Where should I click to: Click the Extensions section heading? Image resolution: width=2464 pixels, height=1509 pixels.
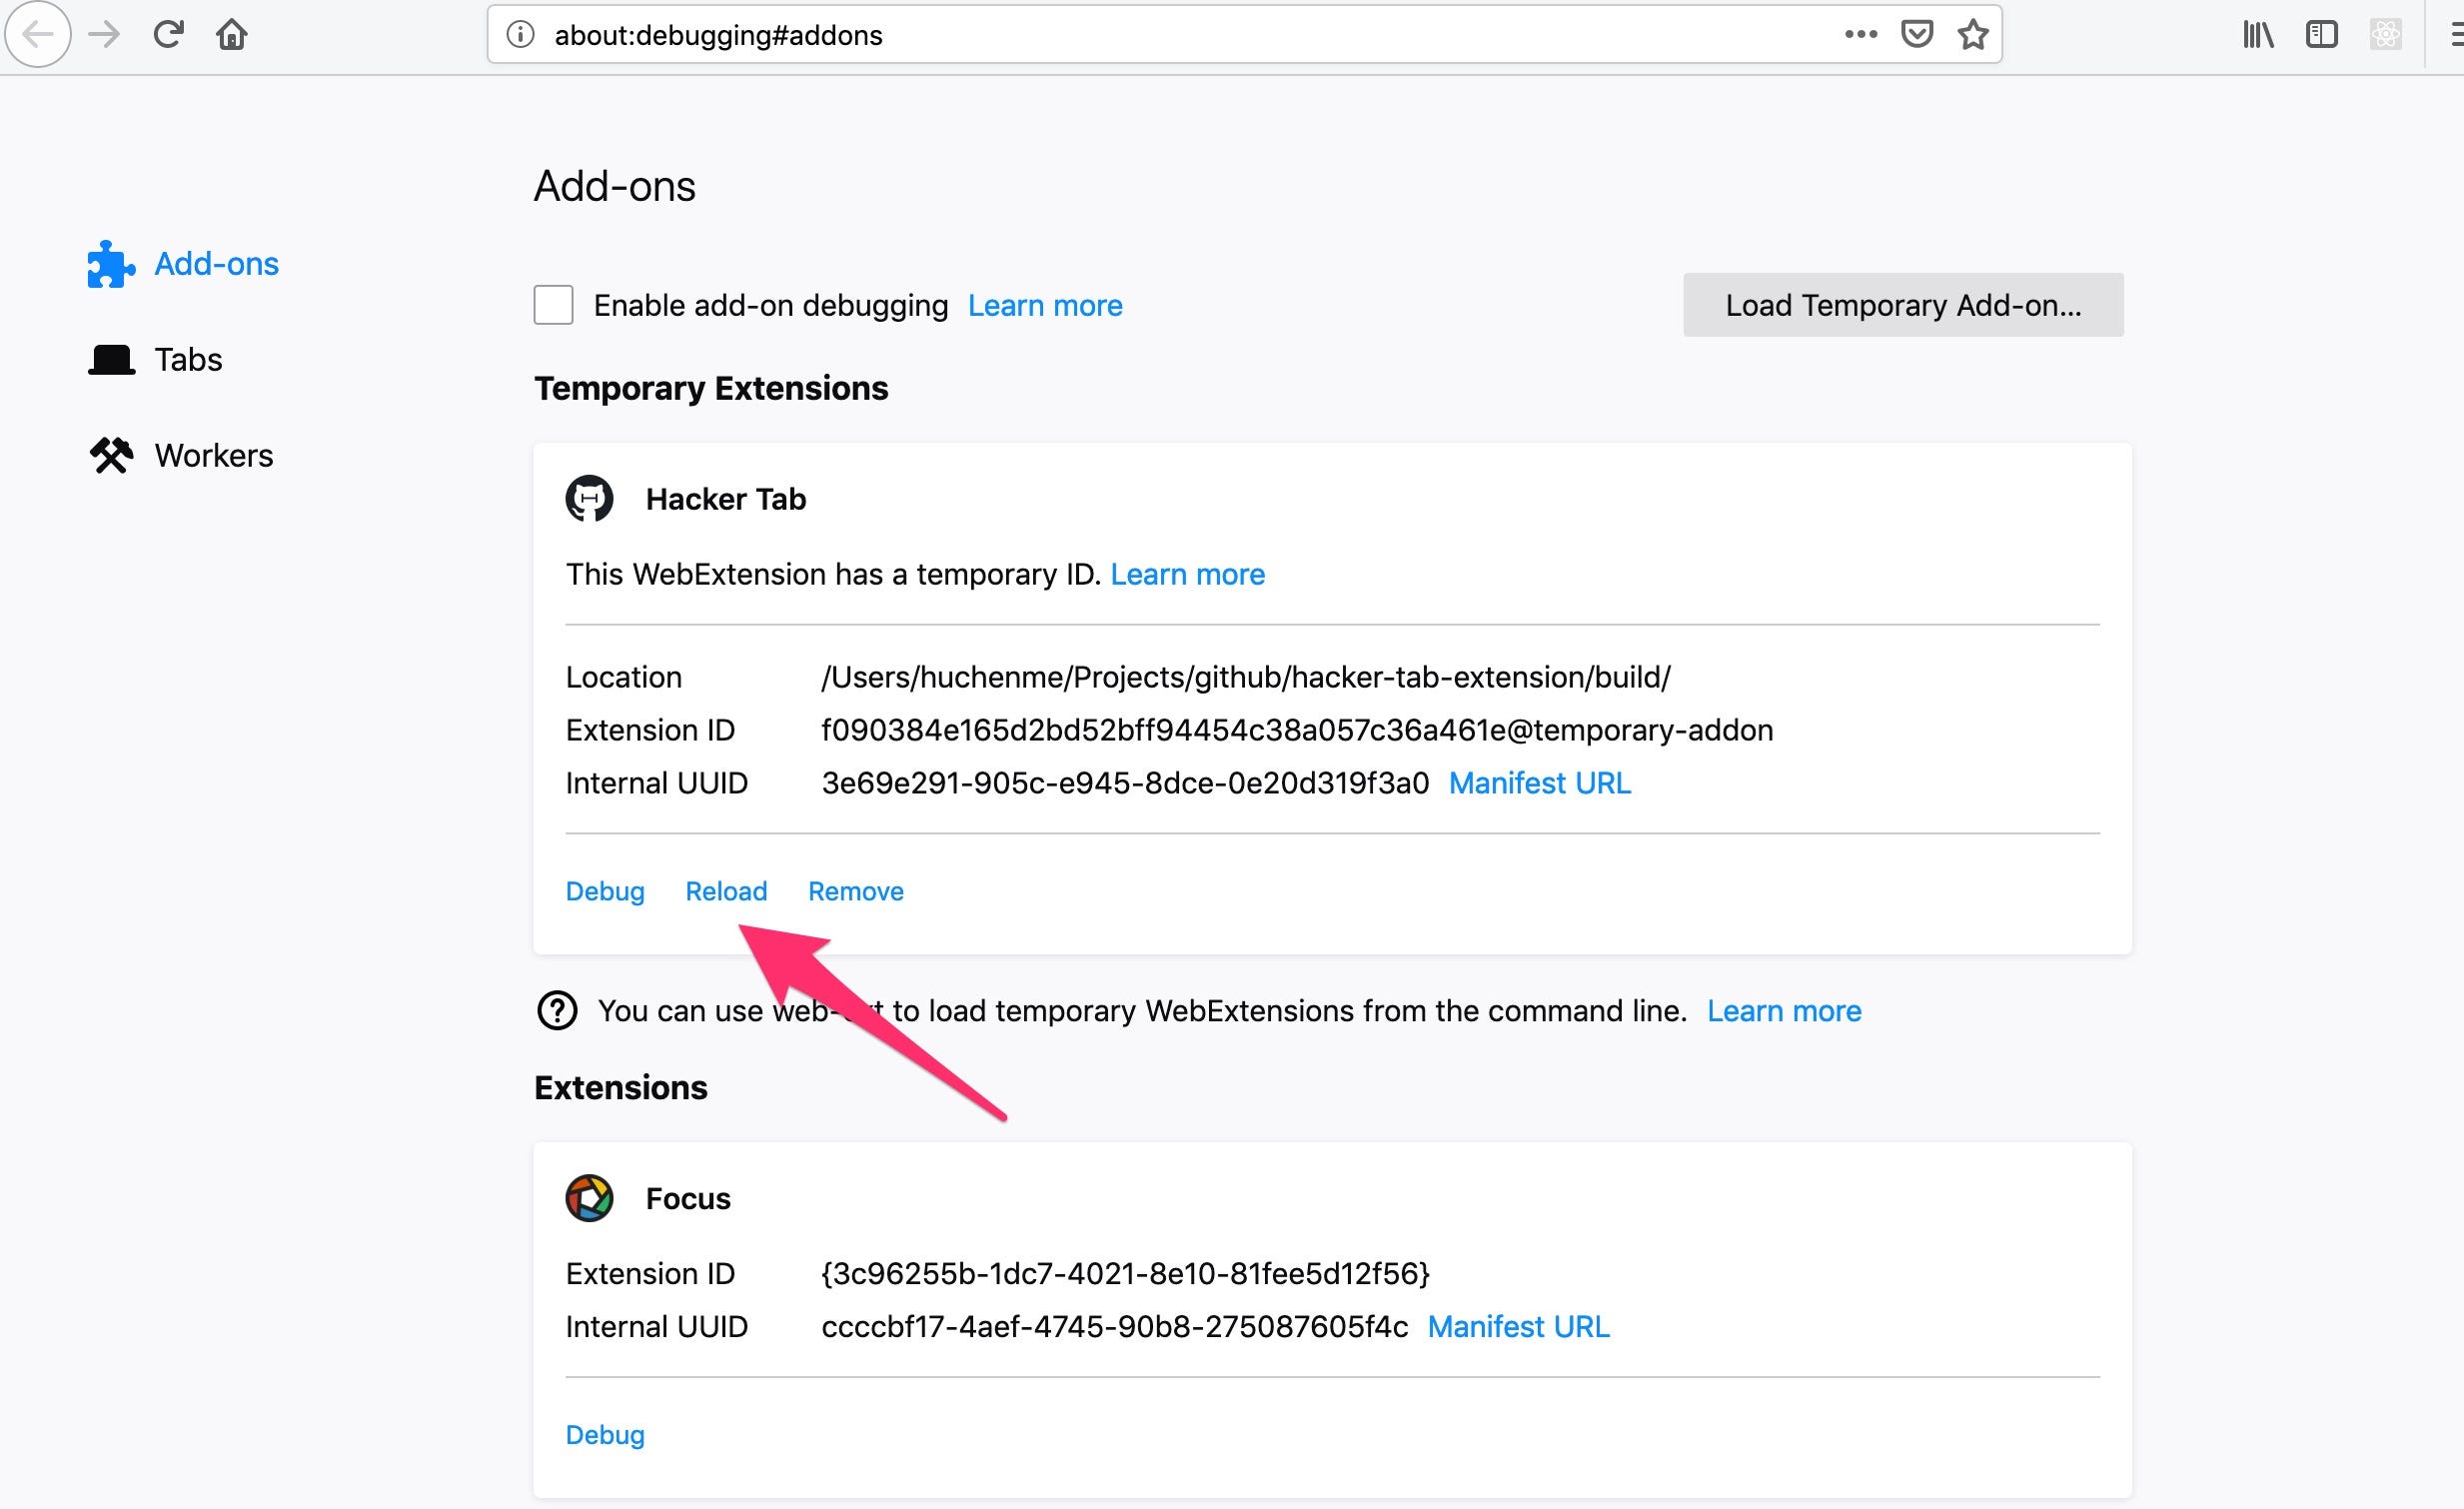620,1087
